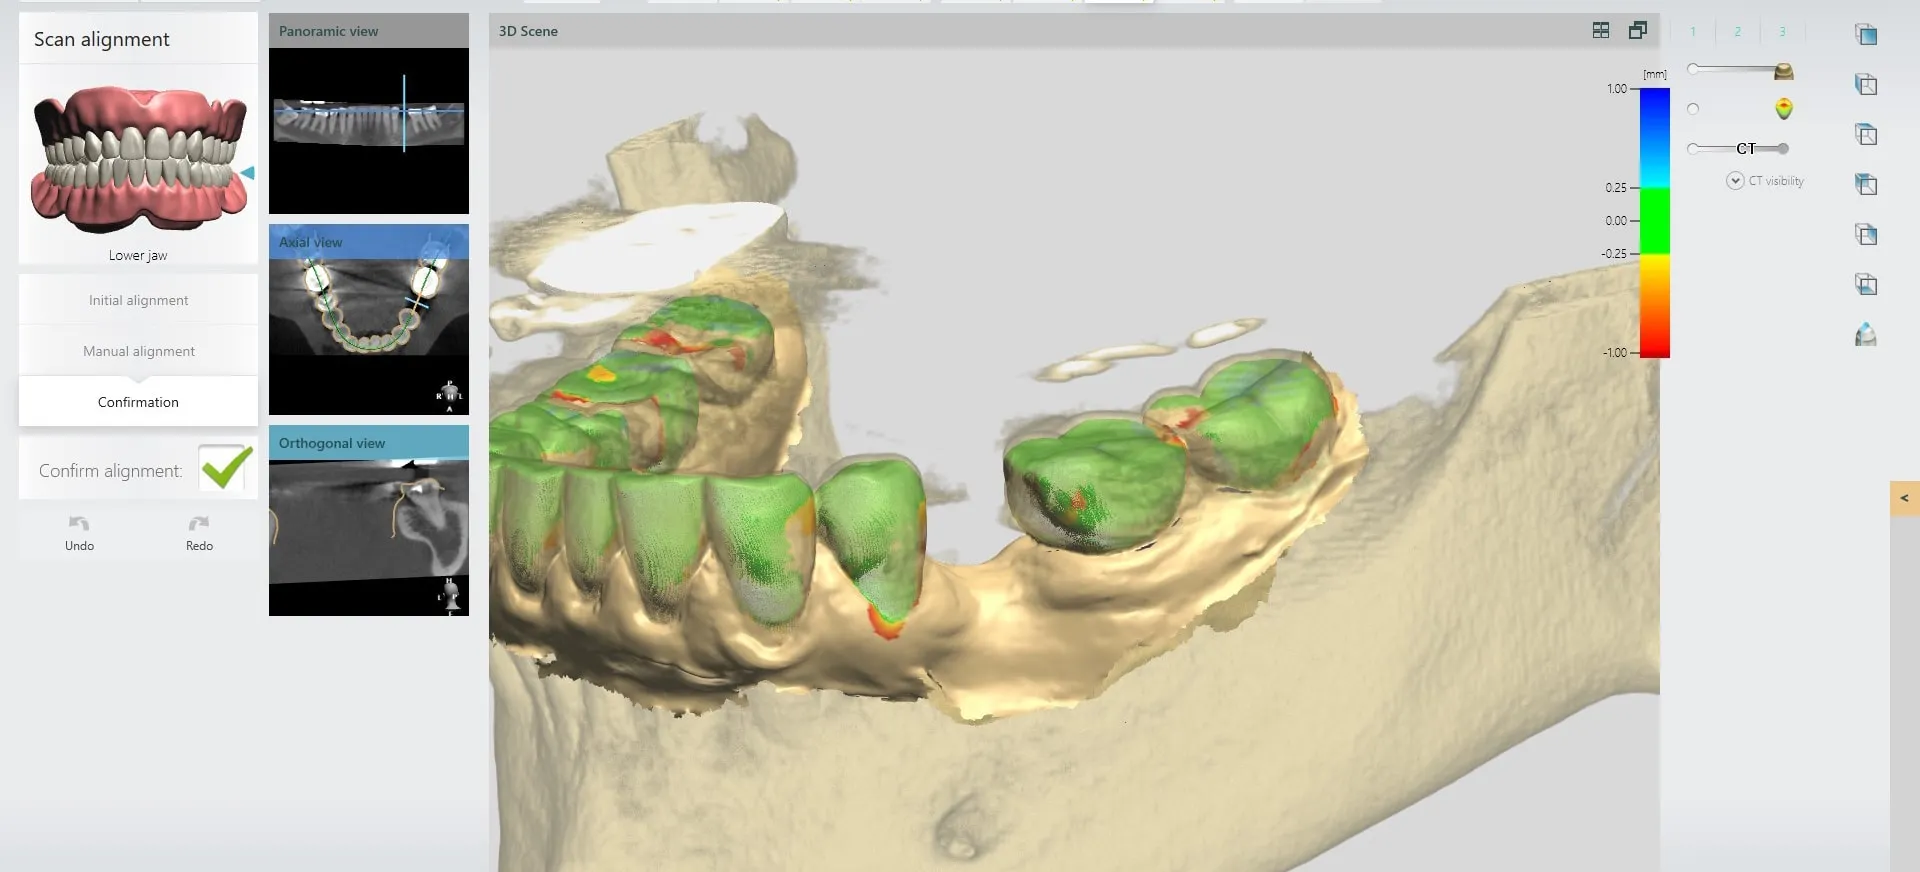Go to the Manual alignment step

pyautogui.click(x=138, y=351)
